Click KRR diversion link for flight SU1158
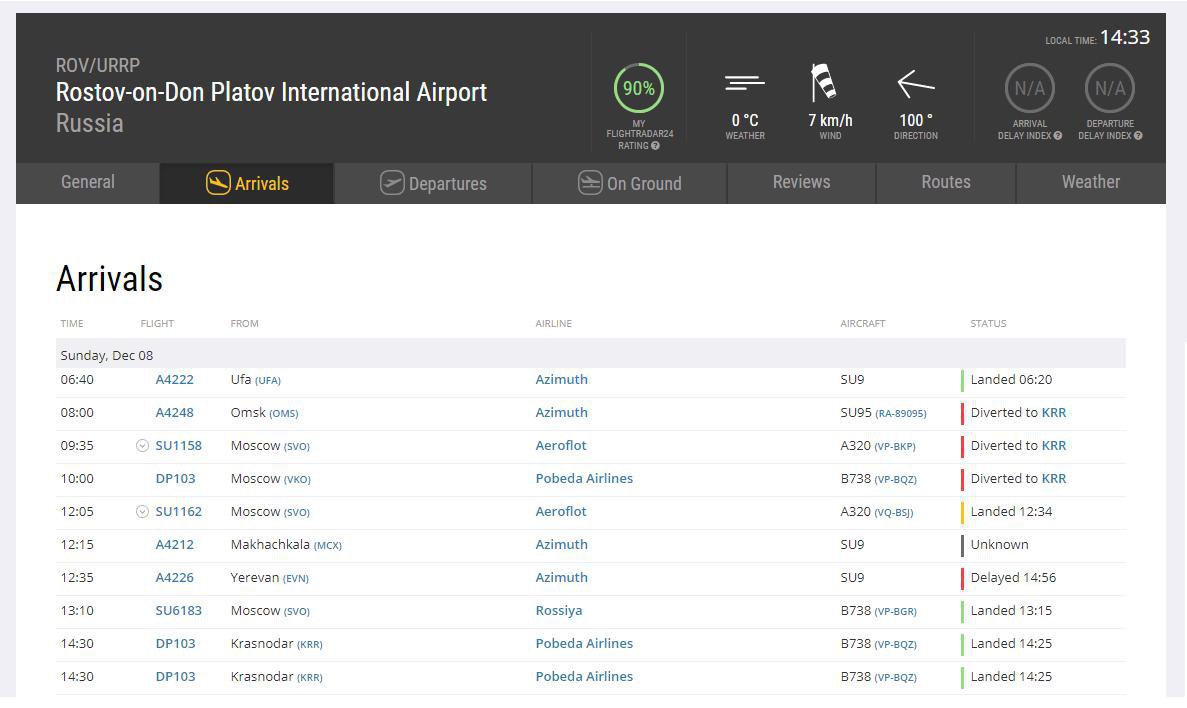Viewport: 1187px width, 708px height. click(1054, 445)
